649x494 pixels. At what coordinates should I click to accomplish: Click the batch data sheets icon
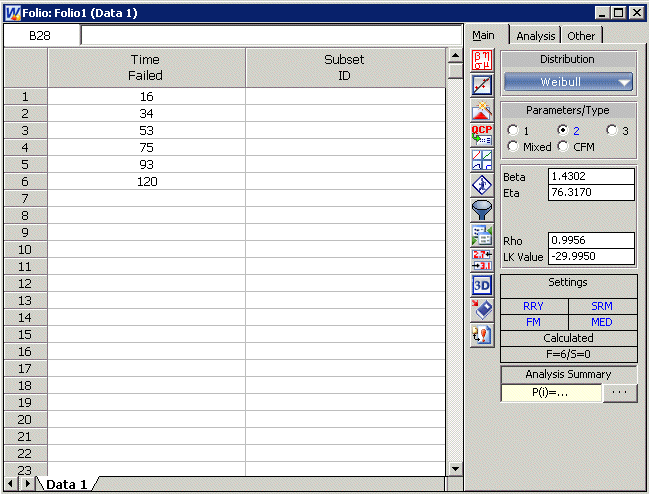click(482, 235)
